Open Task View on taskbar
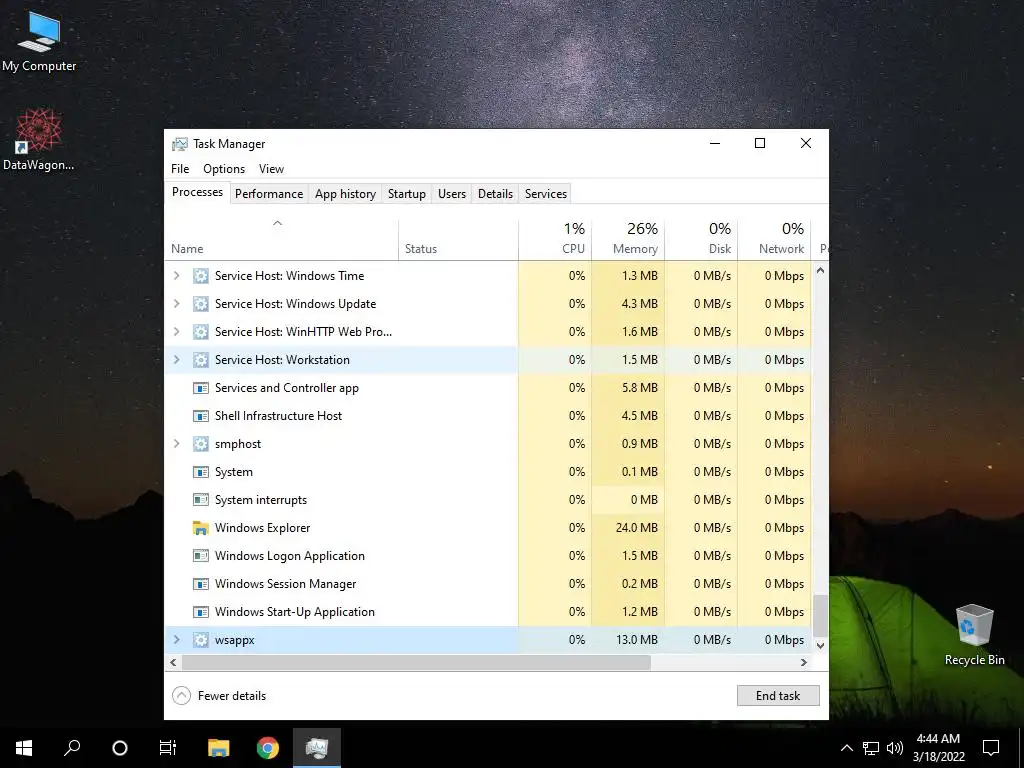Image resolution: width=1024 pixels, height=768 pixels. [168, 748]
